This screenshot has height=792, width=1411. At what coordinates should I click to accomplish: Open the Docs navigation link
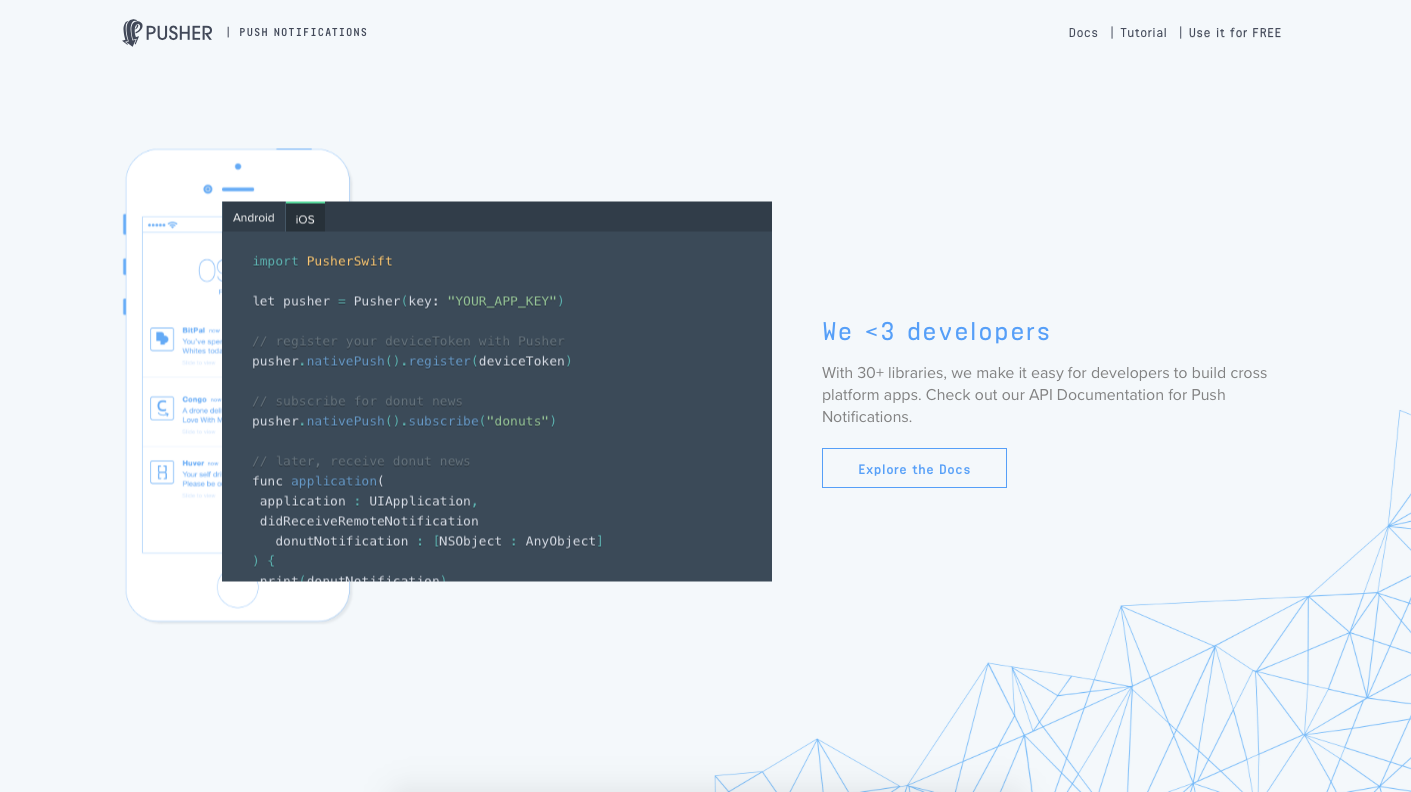point(1083,33)
